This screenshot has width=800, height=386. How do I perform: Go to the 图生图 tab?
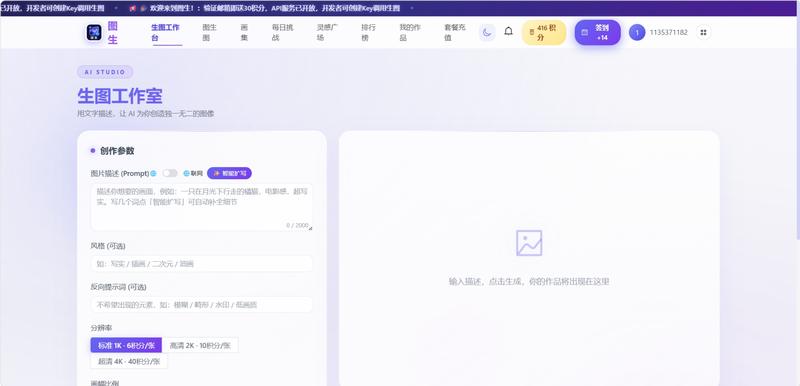pos(209,32)
